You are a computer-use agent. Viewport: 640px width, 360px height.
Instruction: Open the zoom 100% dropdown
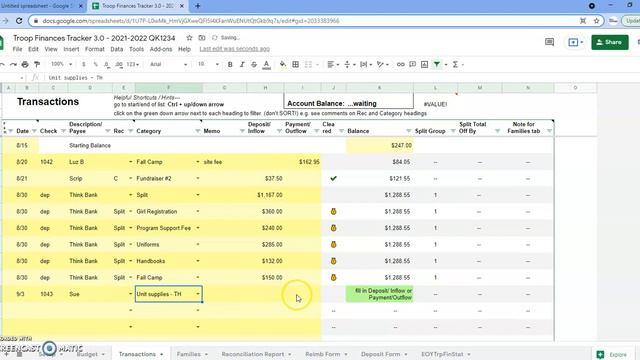click(61, 64)
